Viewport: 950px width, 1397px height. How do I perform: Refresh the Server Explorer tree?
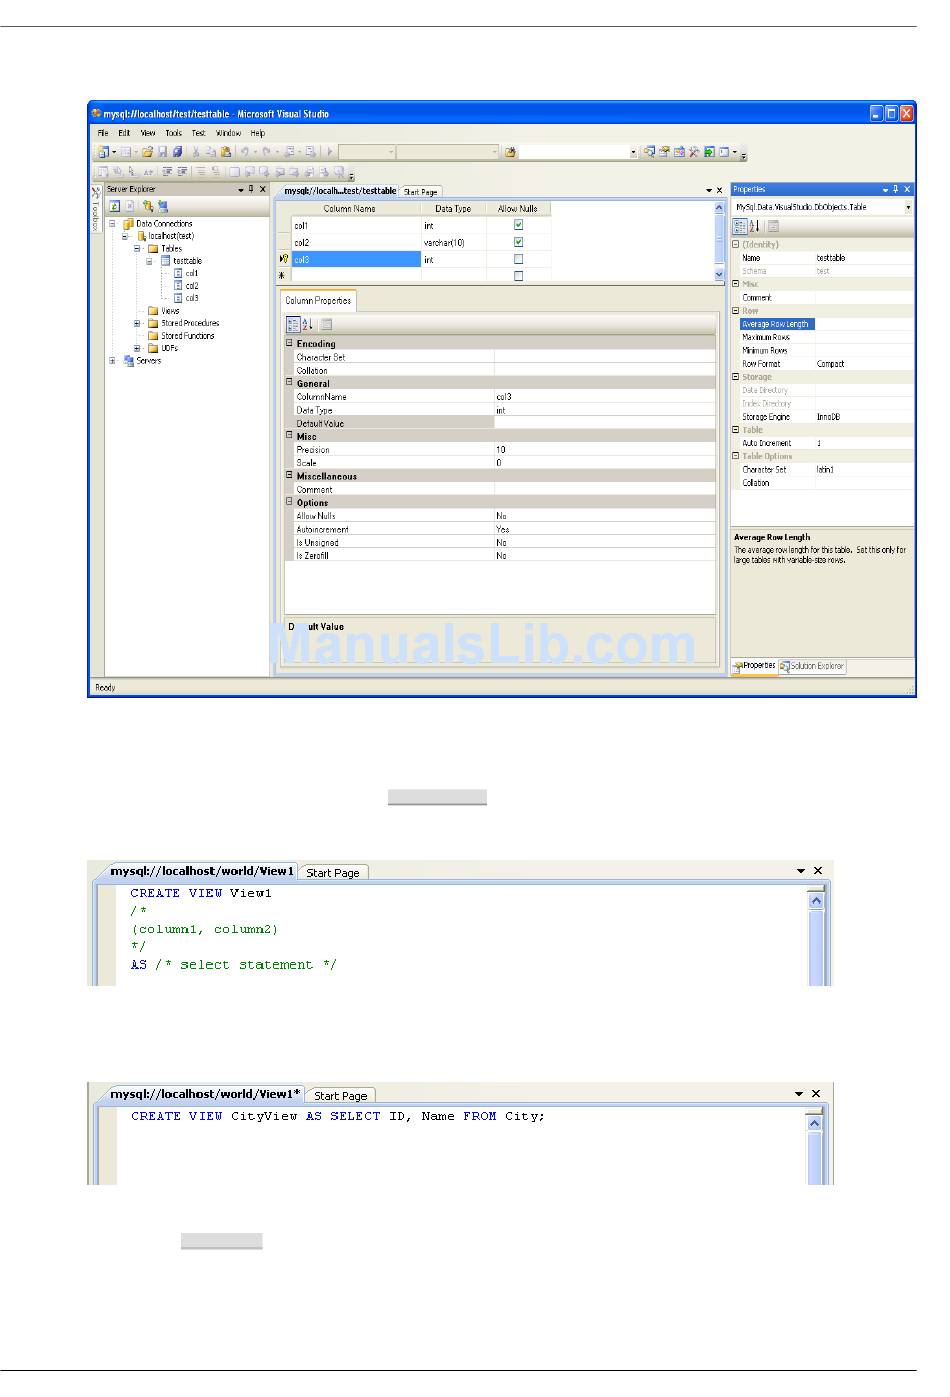[115, 206]
